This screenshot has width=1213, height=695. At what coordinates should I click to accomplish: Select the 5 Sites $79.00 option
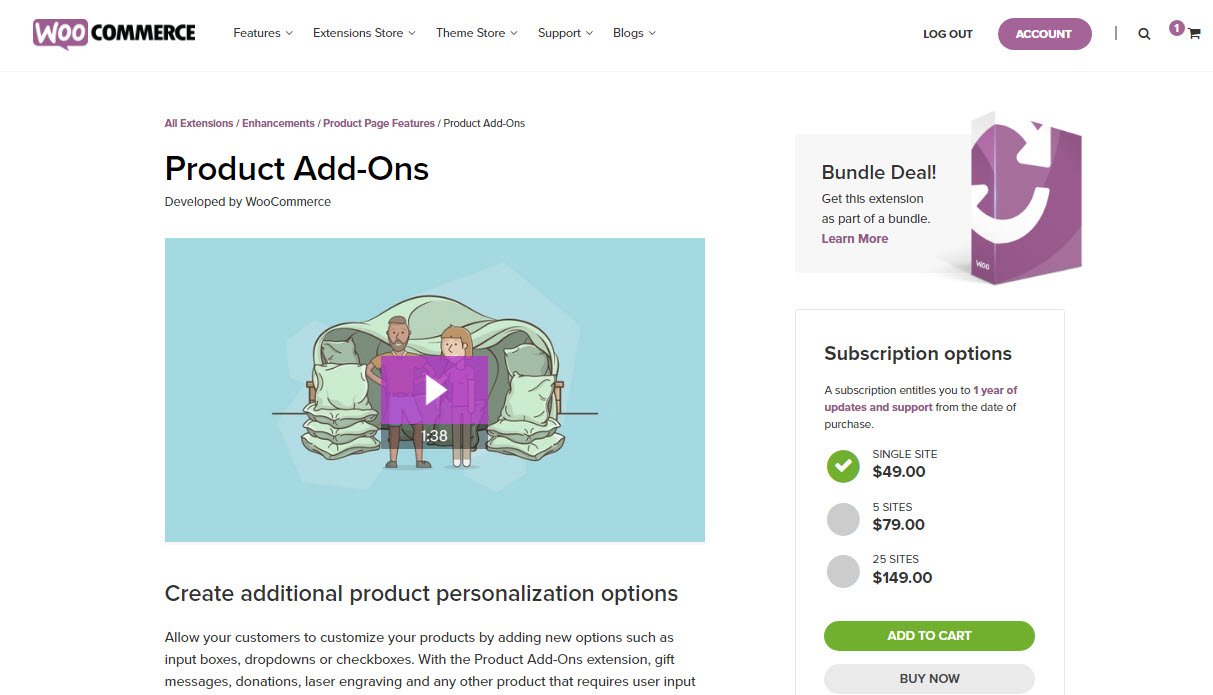pos(843,519)
